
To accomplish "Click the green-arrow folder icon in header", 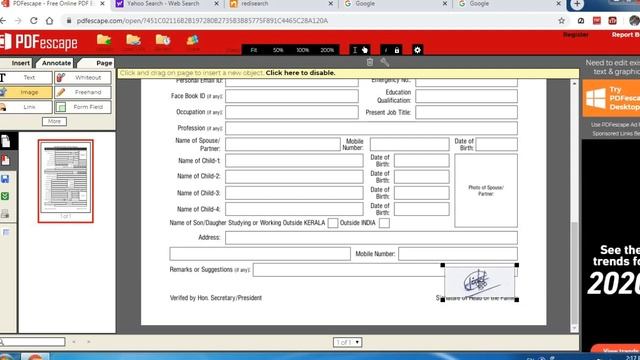I will click(x=104, y=40).
